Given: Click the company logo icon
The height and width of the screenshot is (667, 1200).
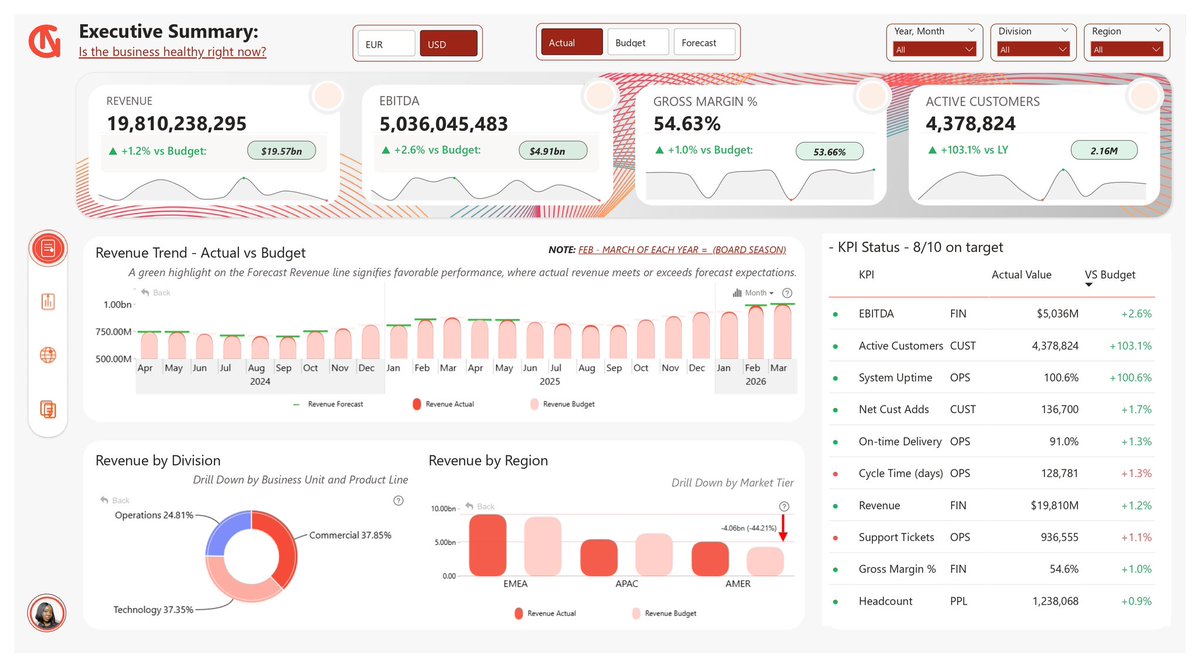Looking at the screenshot, I should (45, 41).
